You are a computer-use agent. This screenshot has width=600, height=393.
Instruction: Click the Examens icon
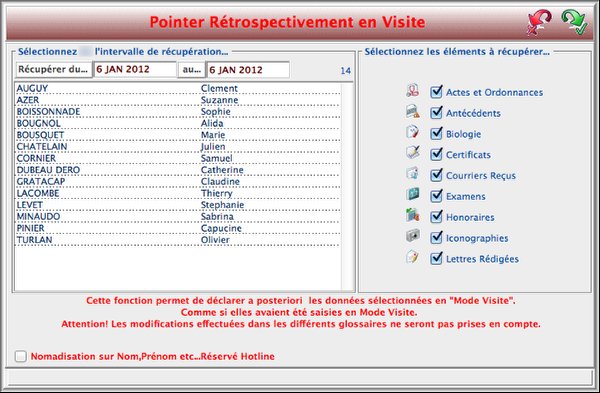[412, 194]
